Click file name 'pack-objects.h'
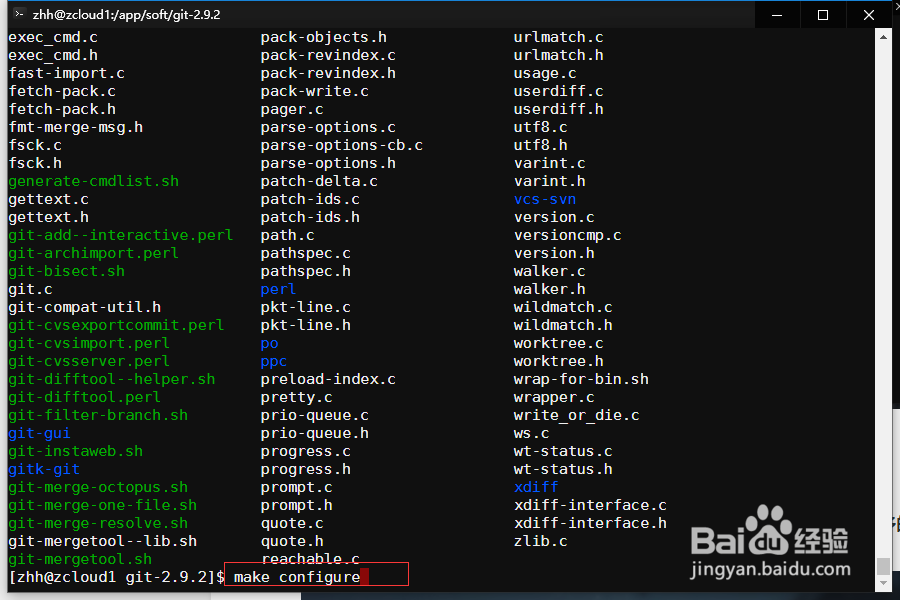The height and width of the screenshot is (600, 900). (324, 37)
